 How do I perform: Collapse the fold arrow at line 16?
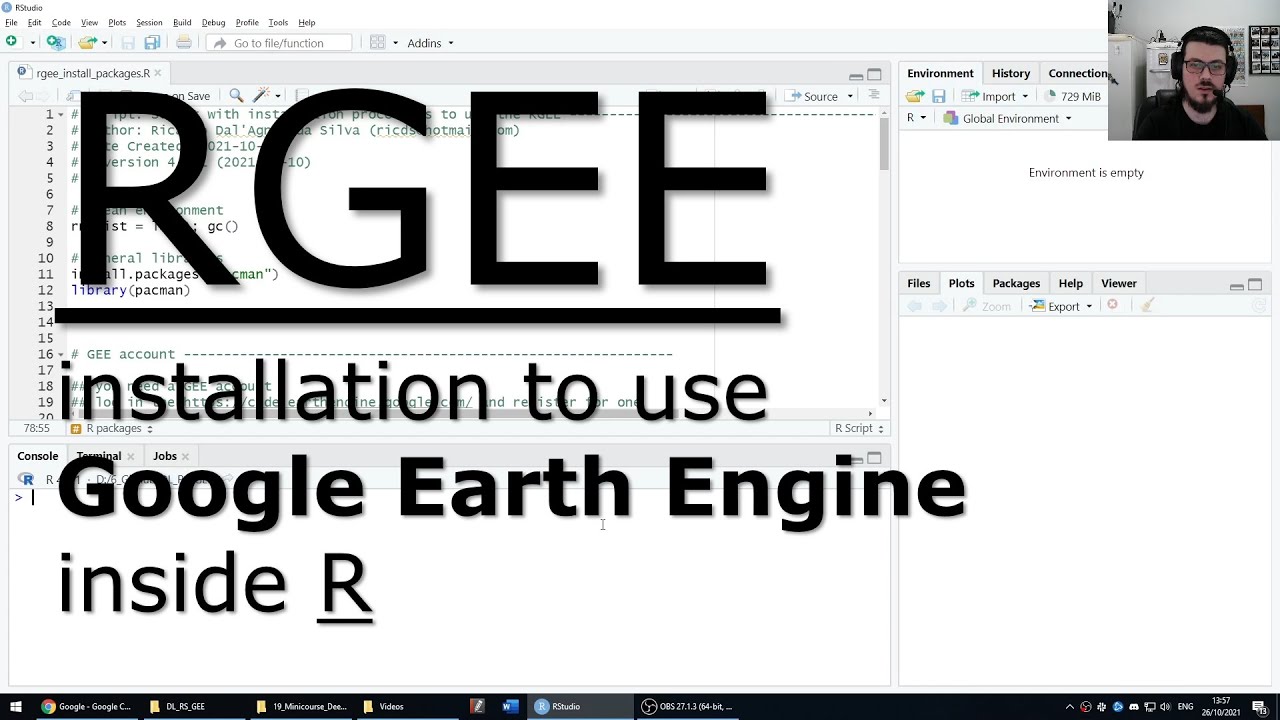click(x=62, y=354)
